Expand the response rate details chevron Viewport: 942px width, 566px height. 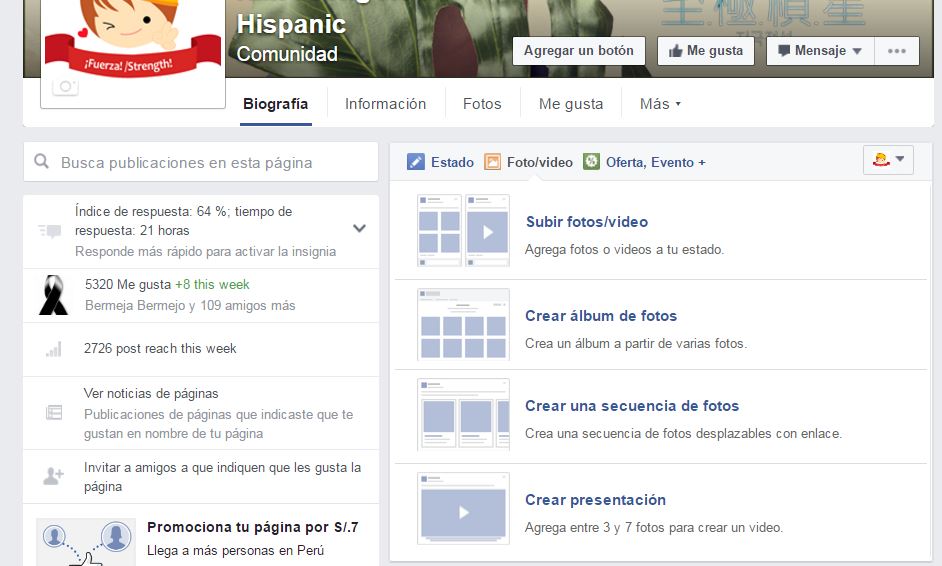359,228
